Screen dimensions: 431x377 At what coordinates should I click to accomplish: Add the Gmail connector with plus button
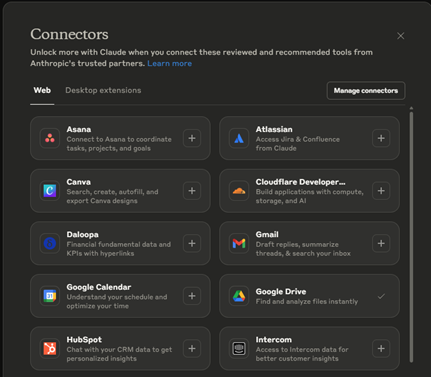pos(381,243)
